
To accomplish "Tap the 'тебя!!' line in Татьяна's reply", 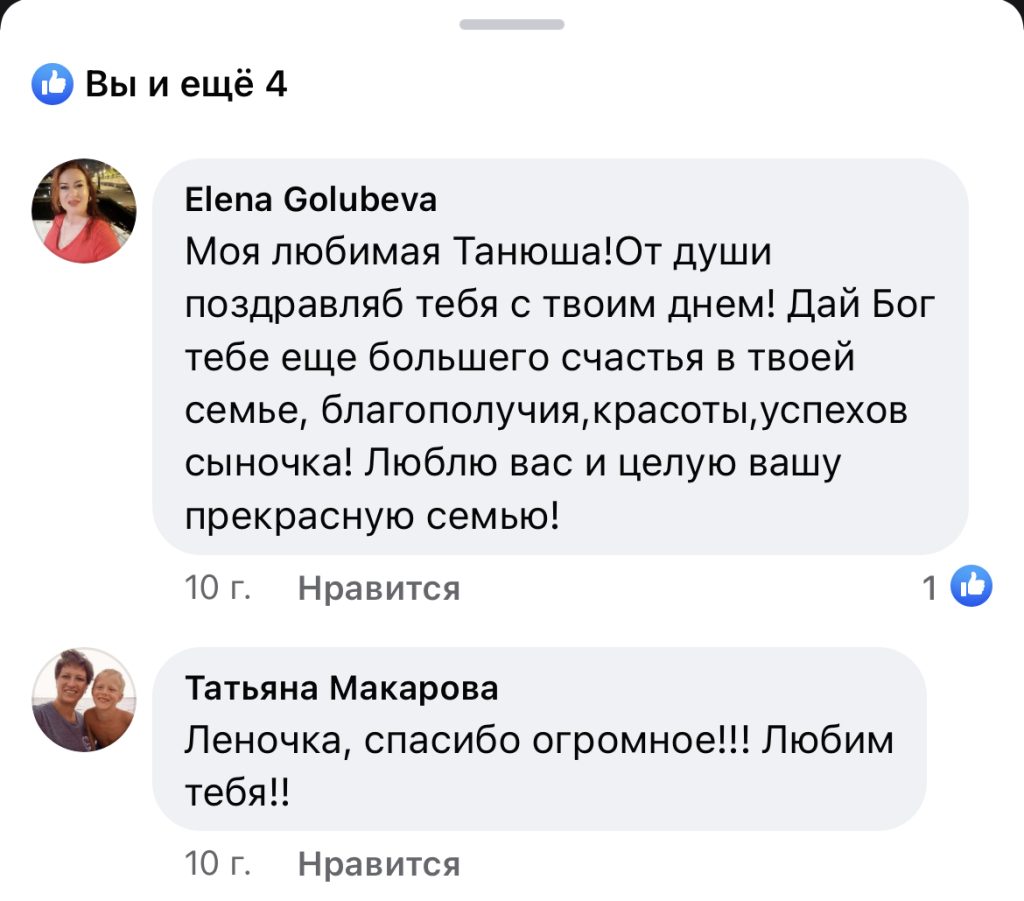I will [x=237, y=795].
